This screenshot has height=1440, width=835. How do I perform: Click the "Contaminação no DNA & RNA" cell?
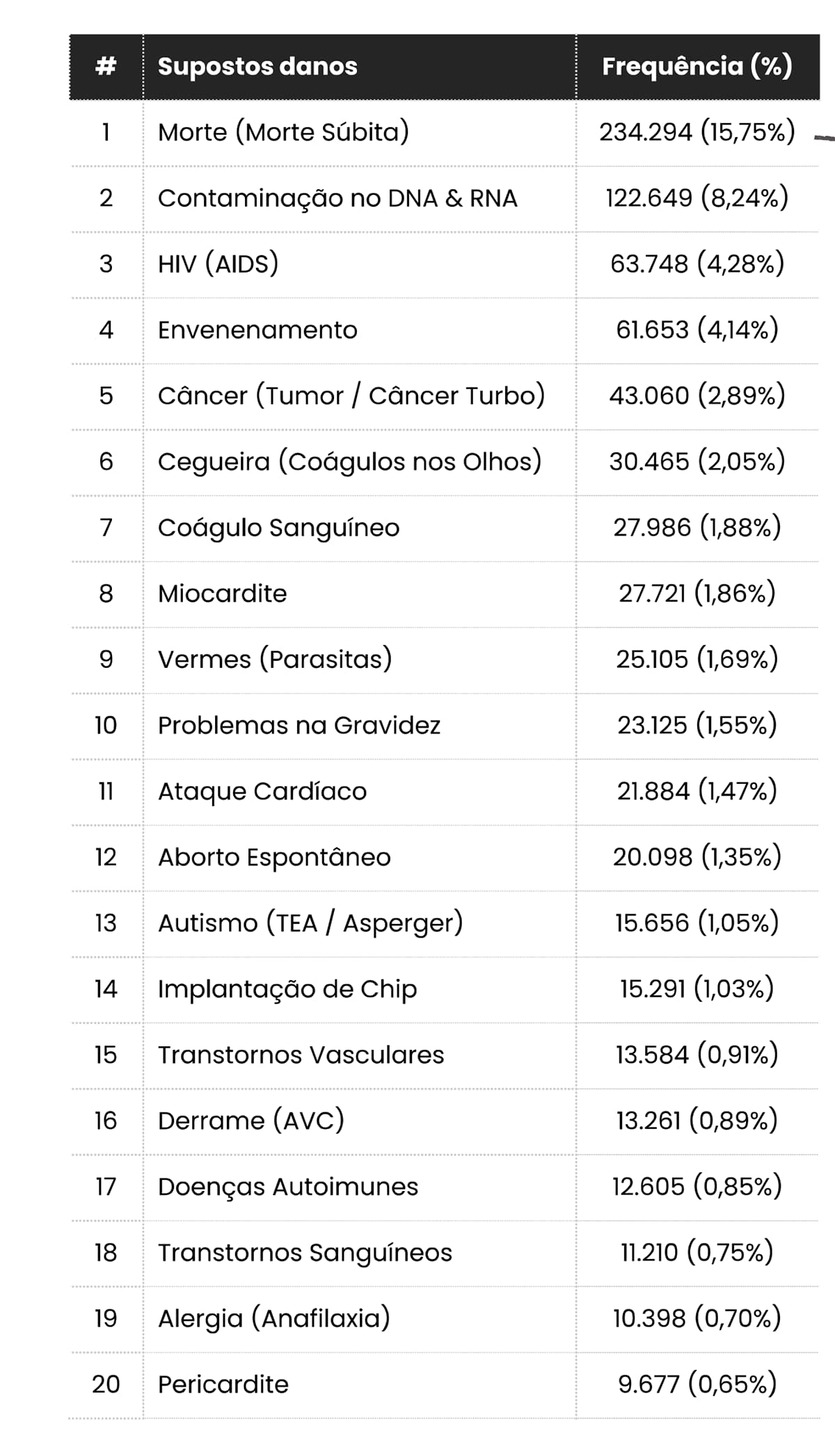click(x=337, y=198)
